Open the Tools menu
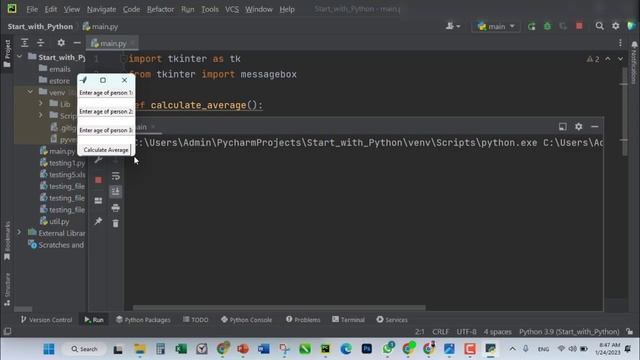This screenshot has height=360, width=640. click(209, 9)
